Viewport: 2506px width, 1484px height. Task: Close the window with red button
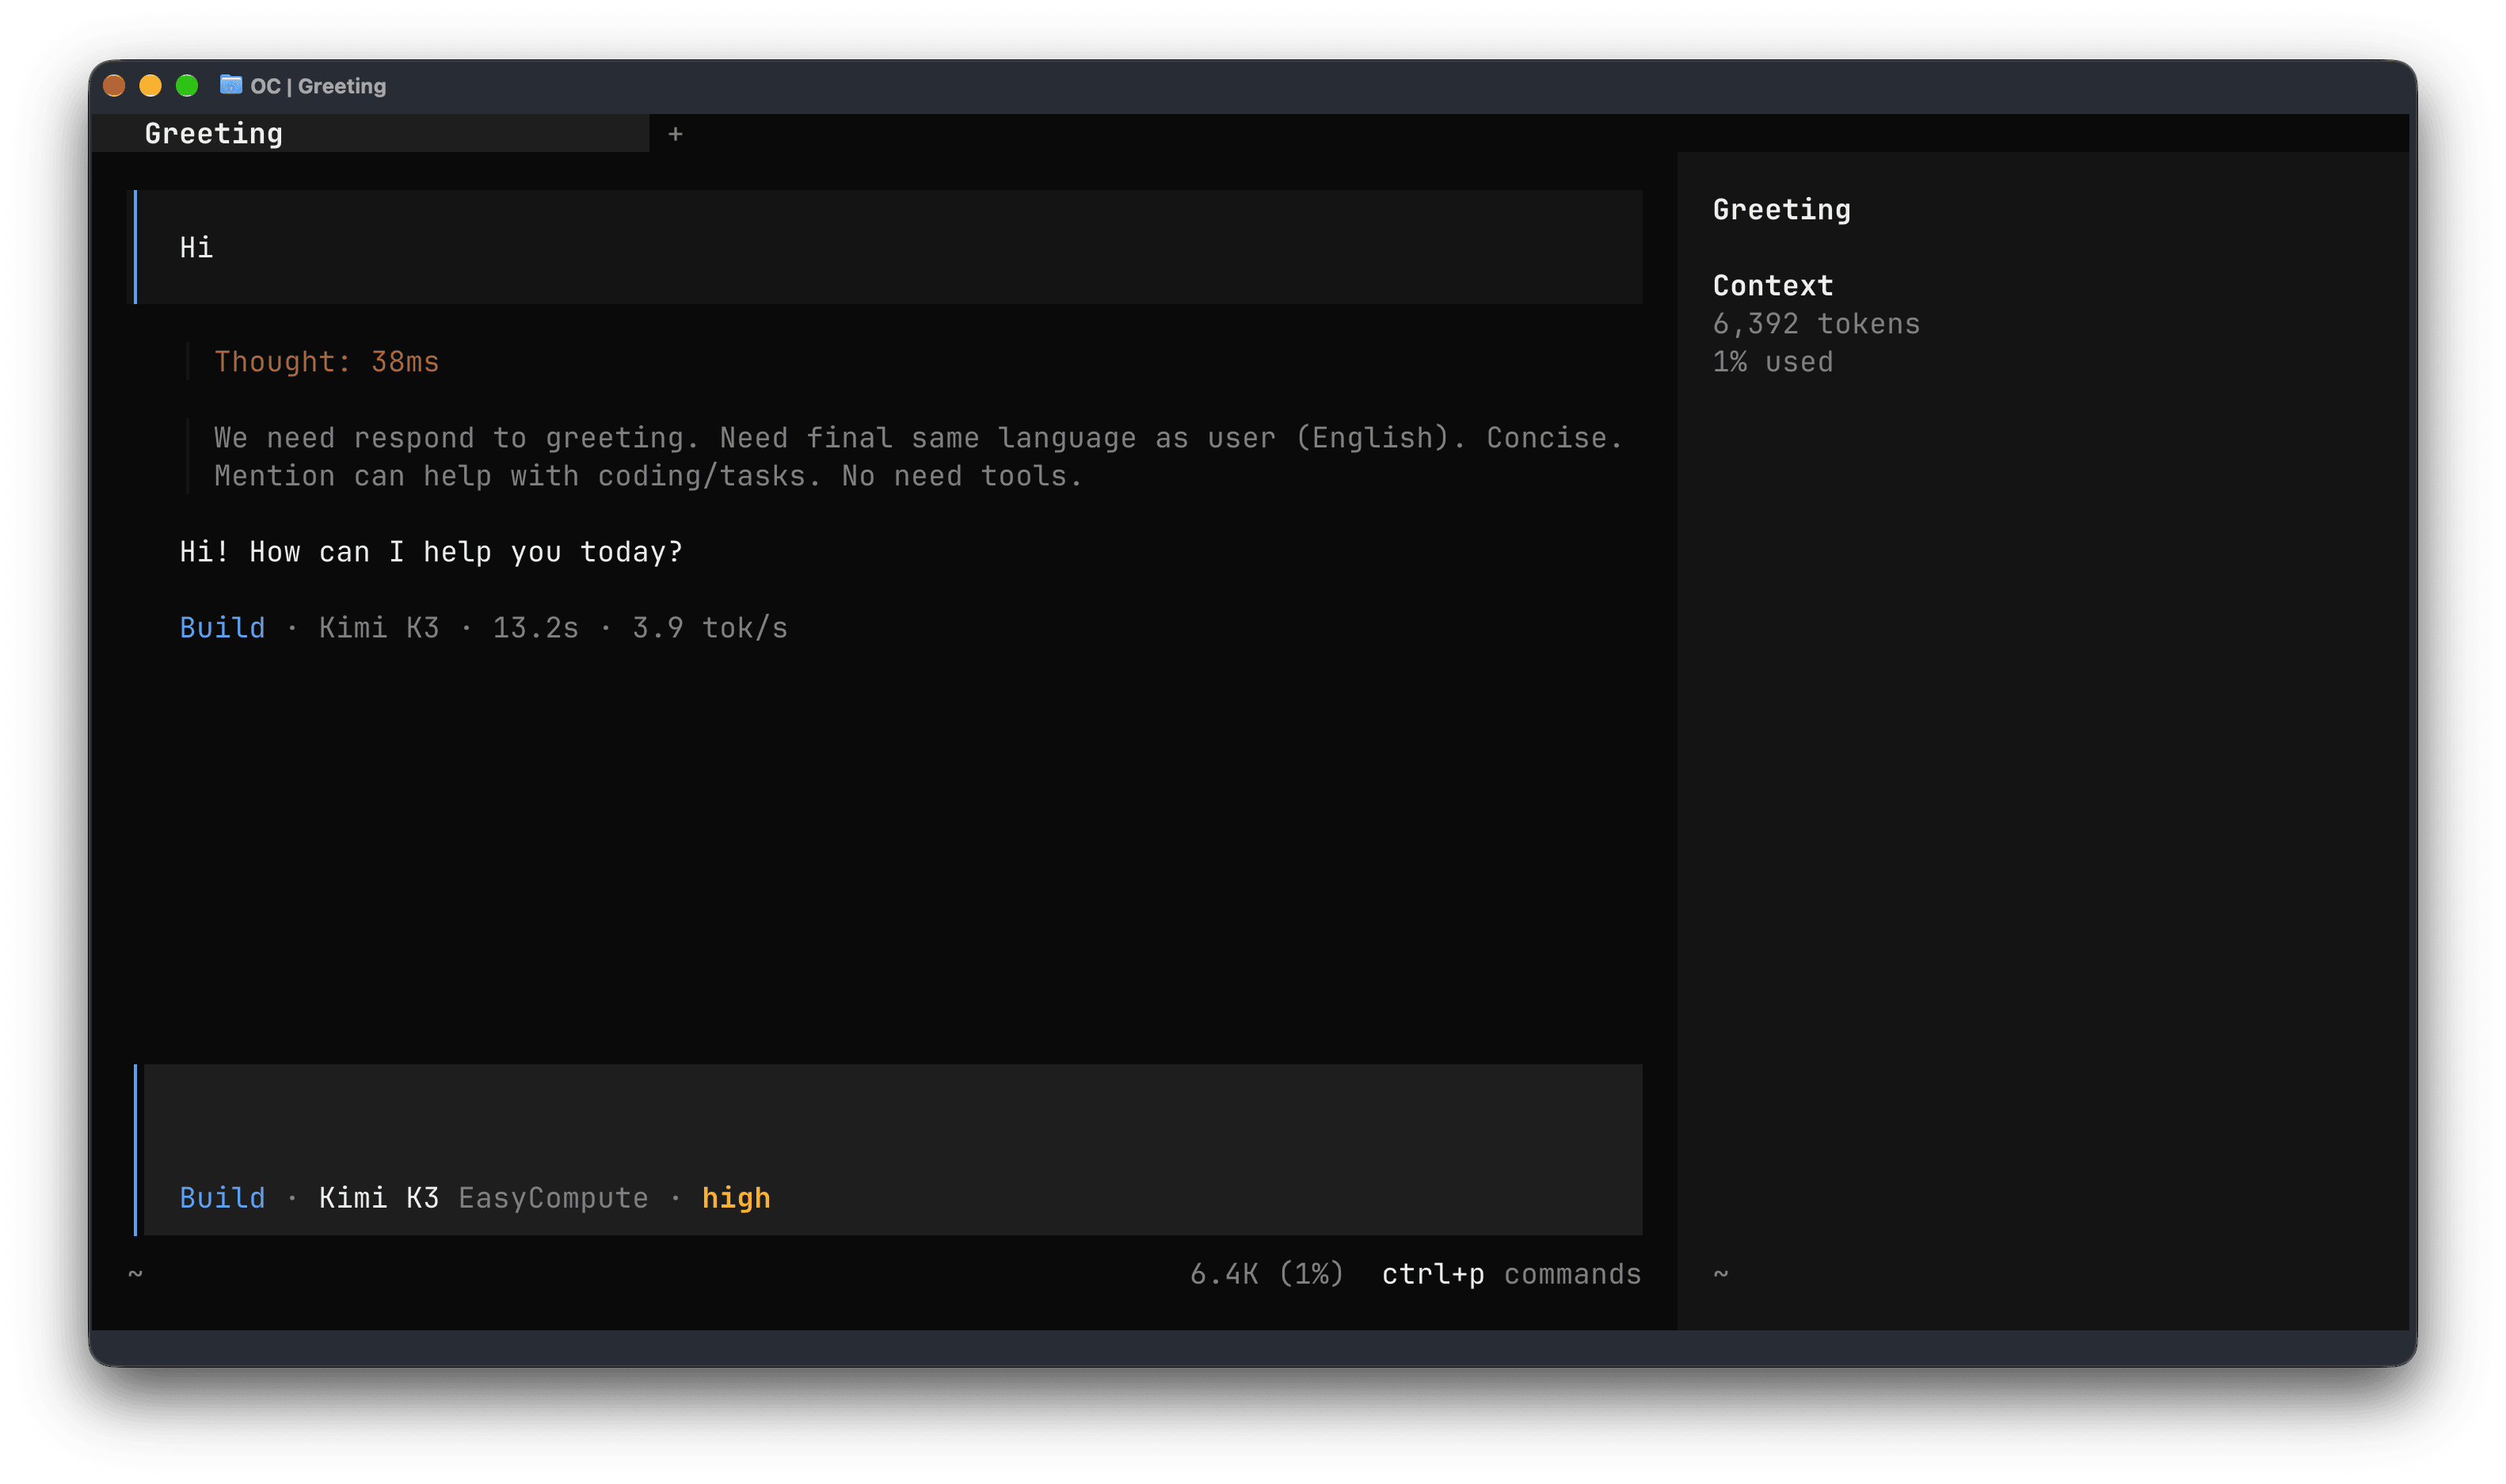115,86
